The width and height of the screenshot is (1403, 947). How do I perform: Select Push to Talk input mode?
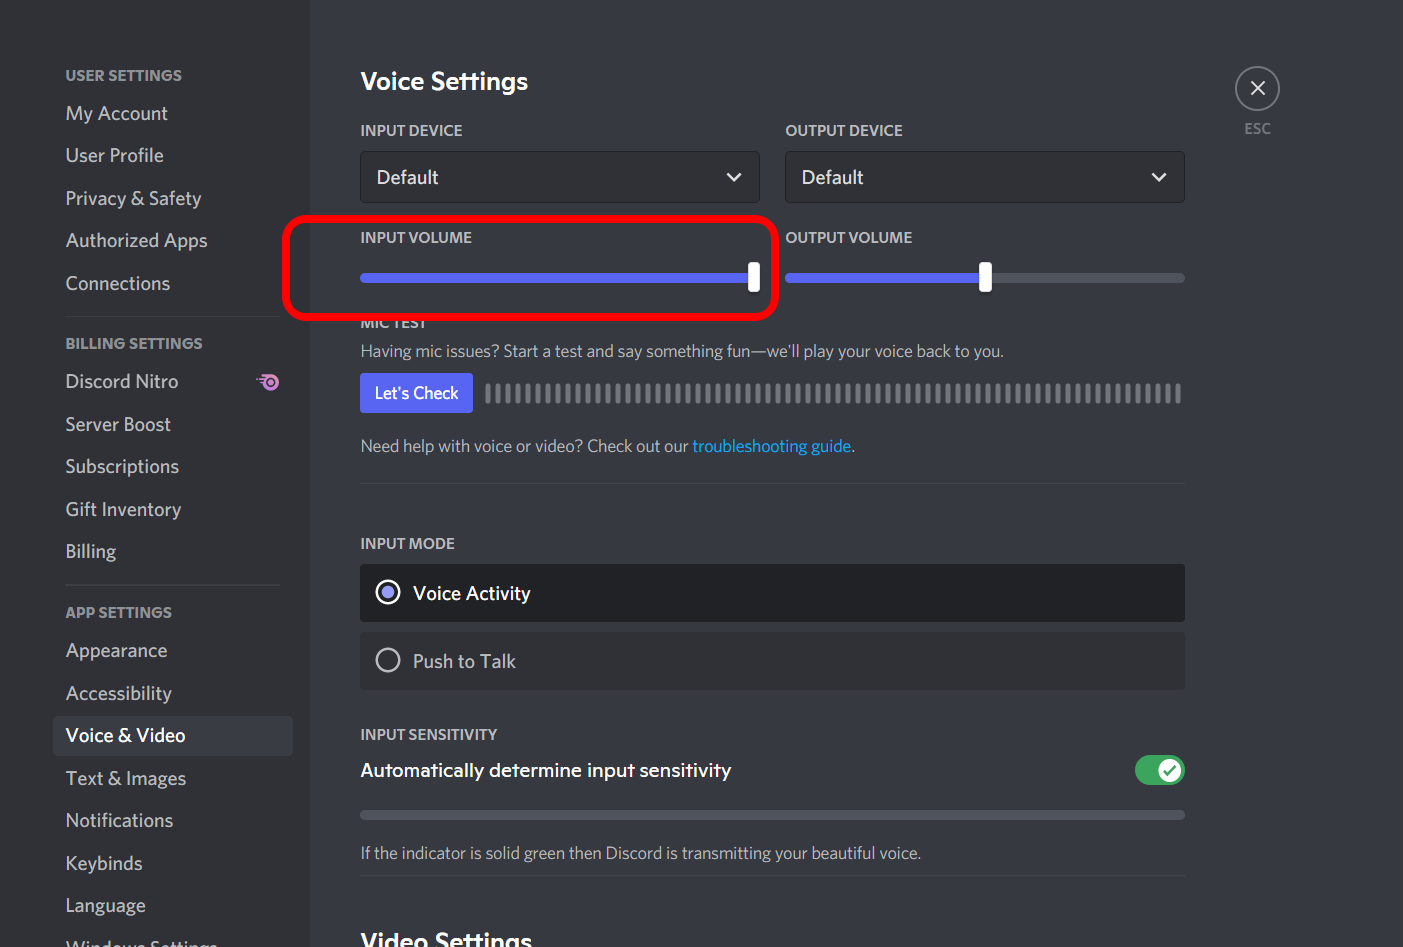(x=772, y=661)
